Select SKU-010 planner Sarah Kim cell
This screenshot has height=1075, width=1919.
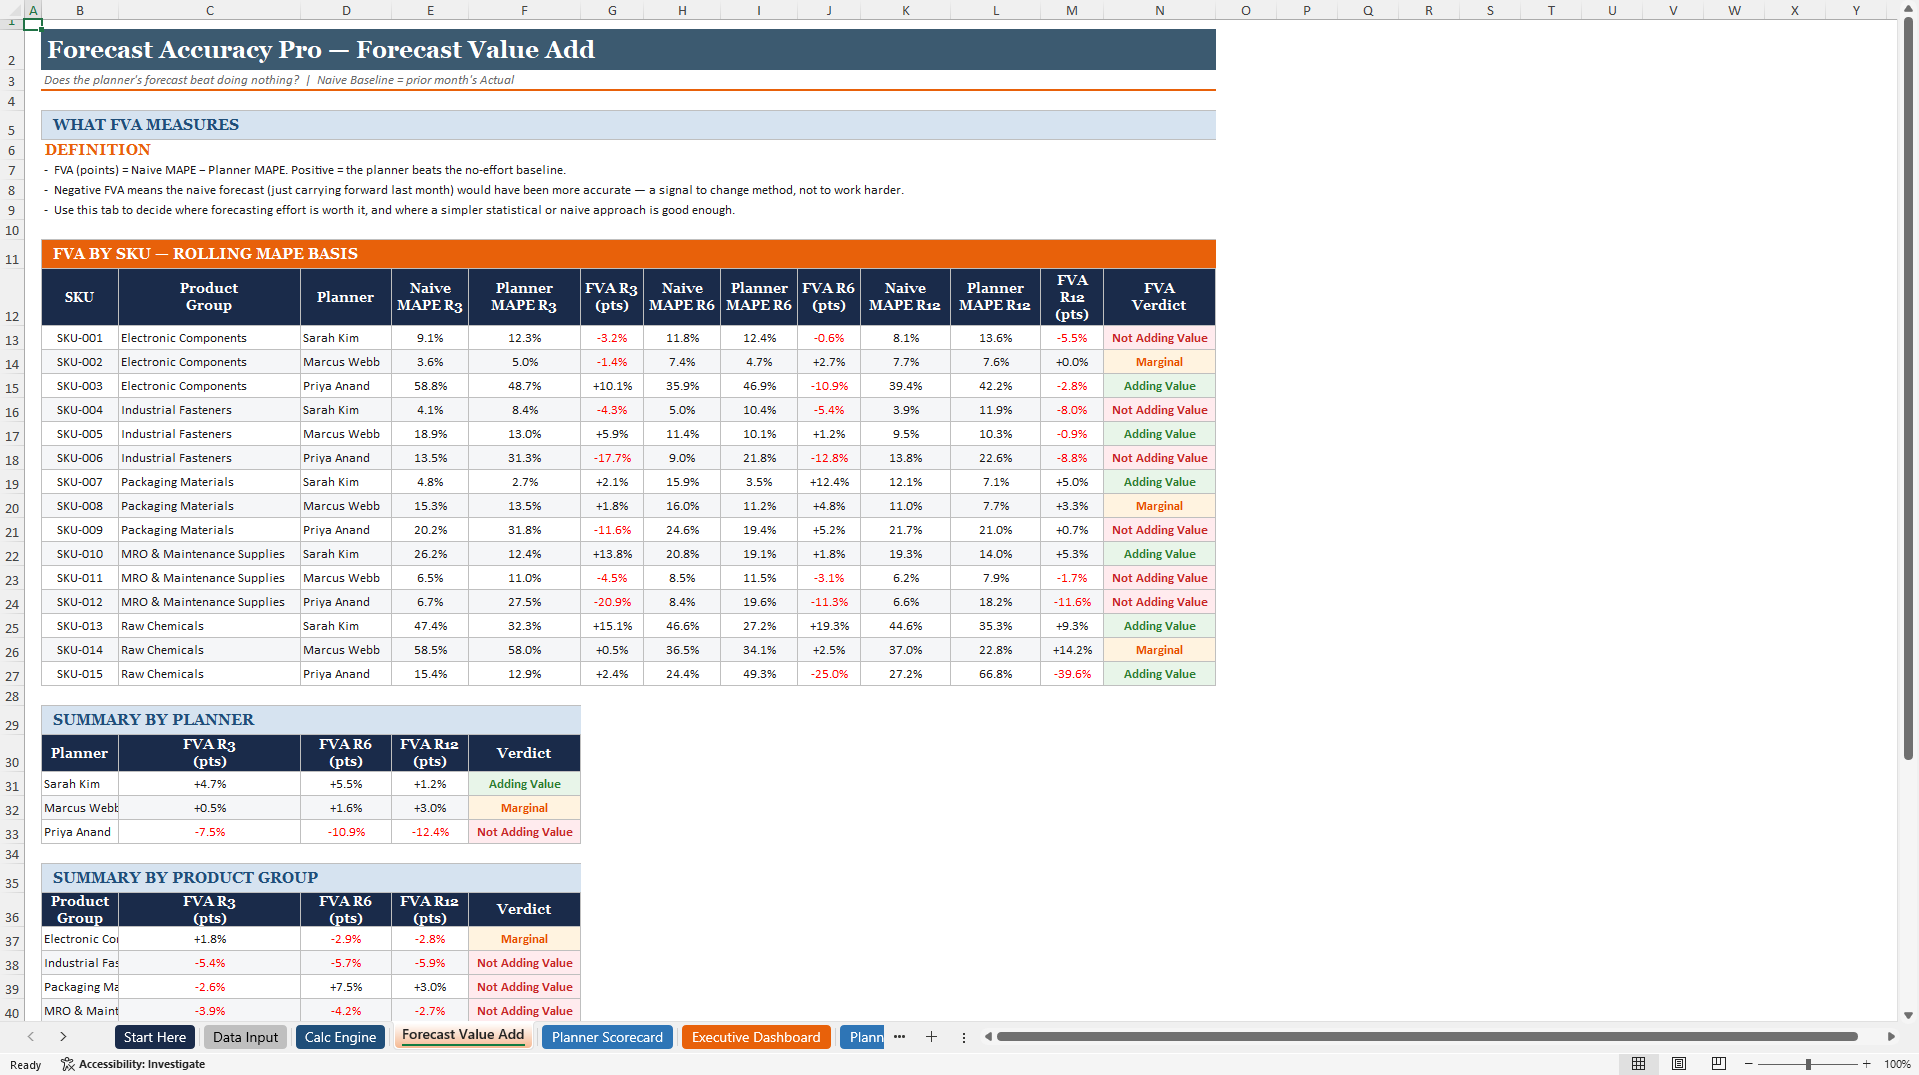pyautogui.click(x=345, y=554)
